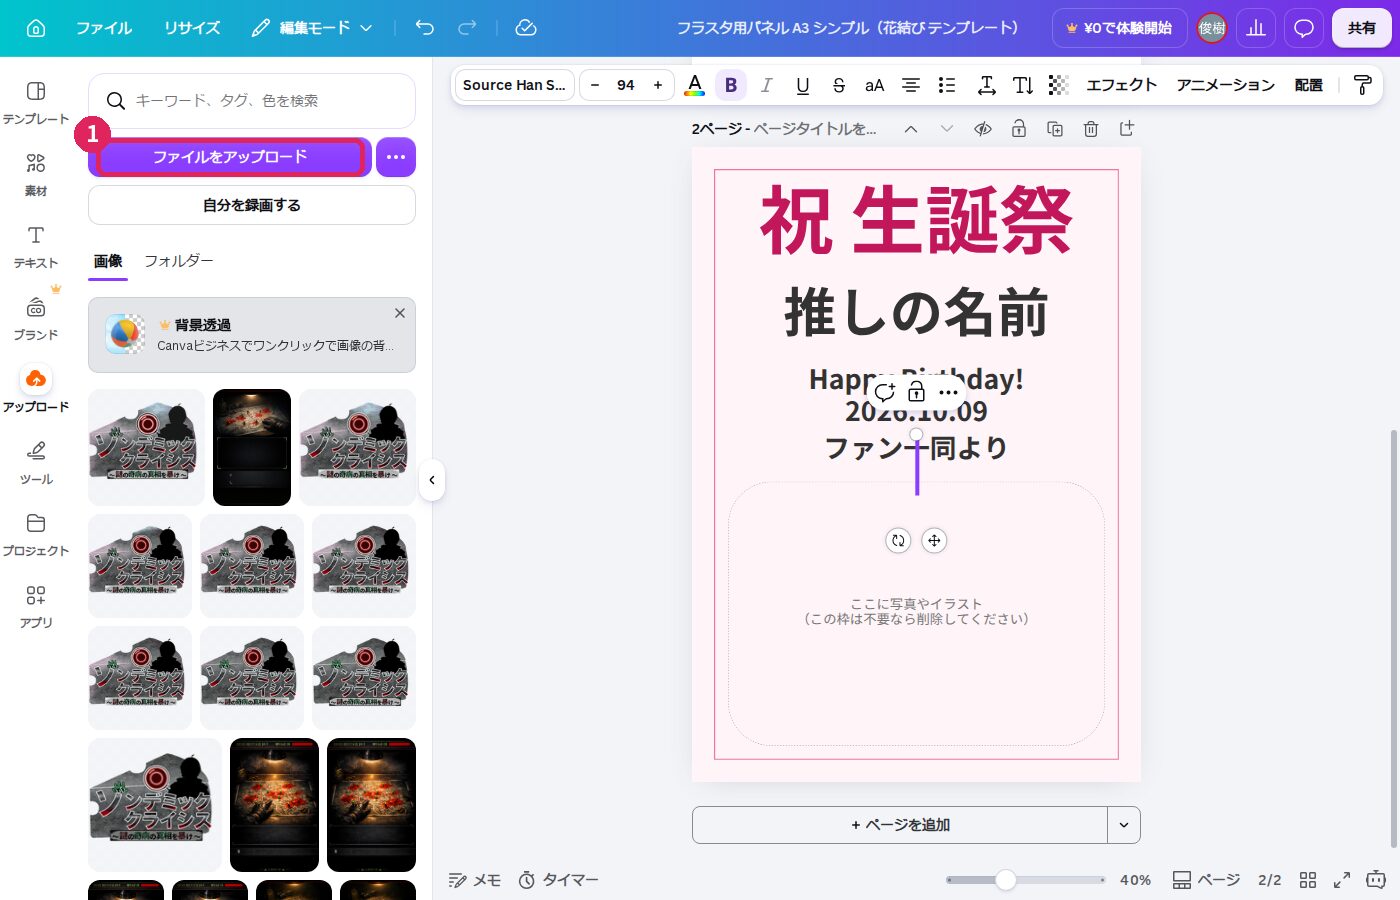This screenshot has width=1400, height=900.
Task: Click 共有 share button
Action: tap(1362, 28)
